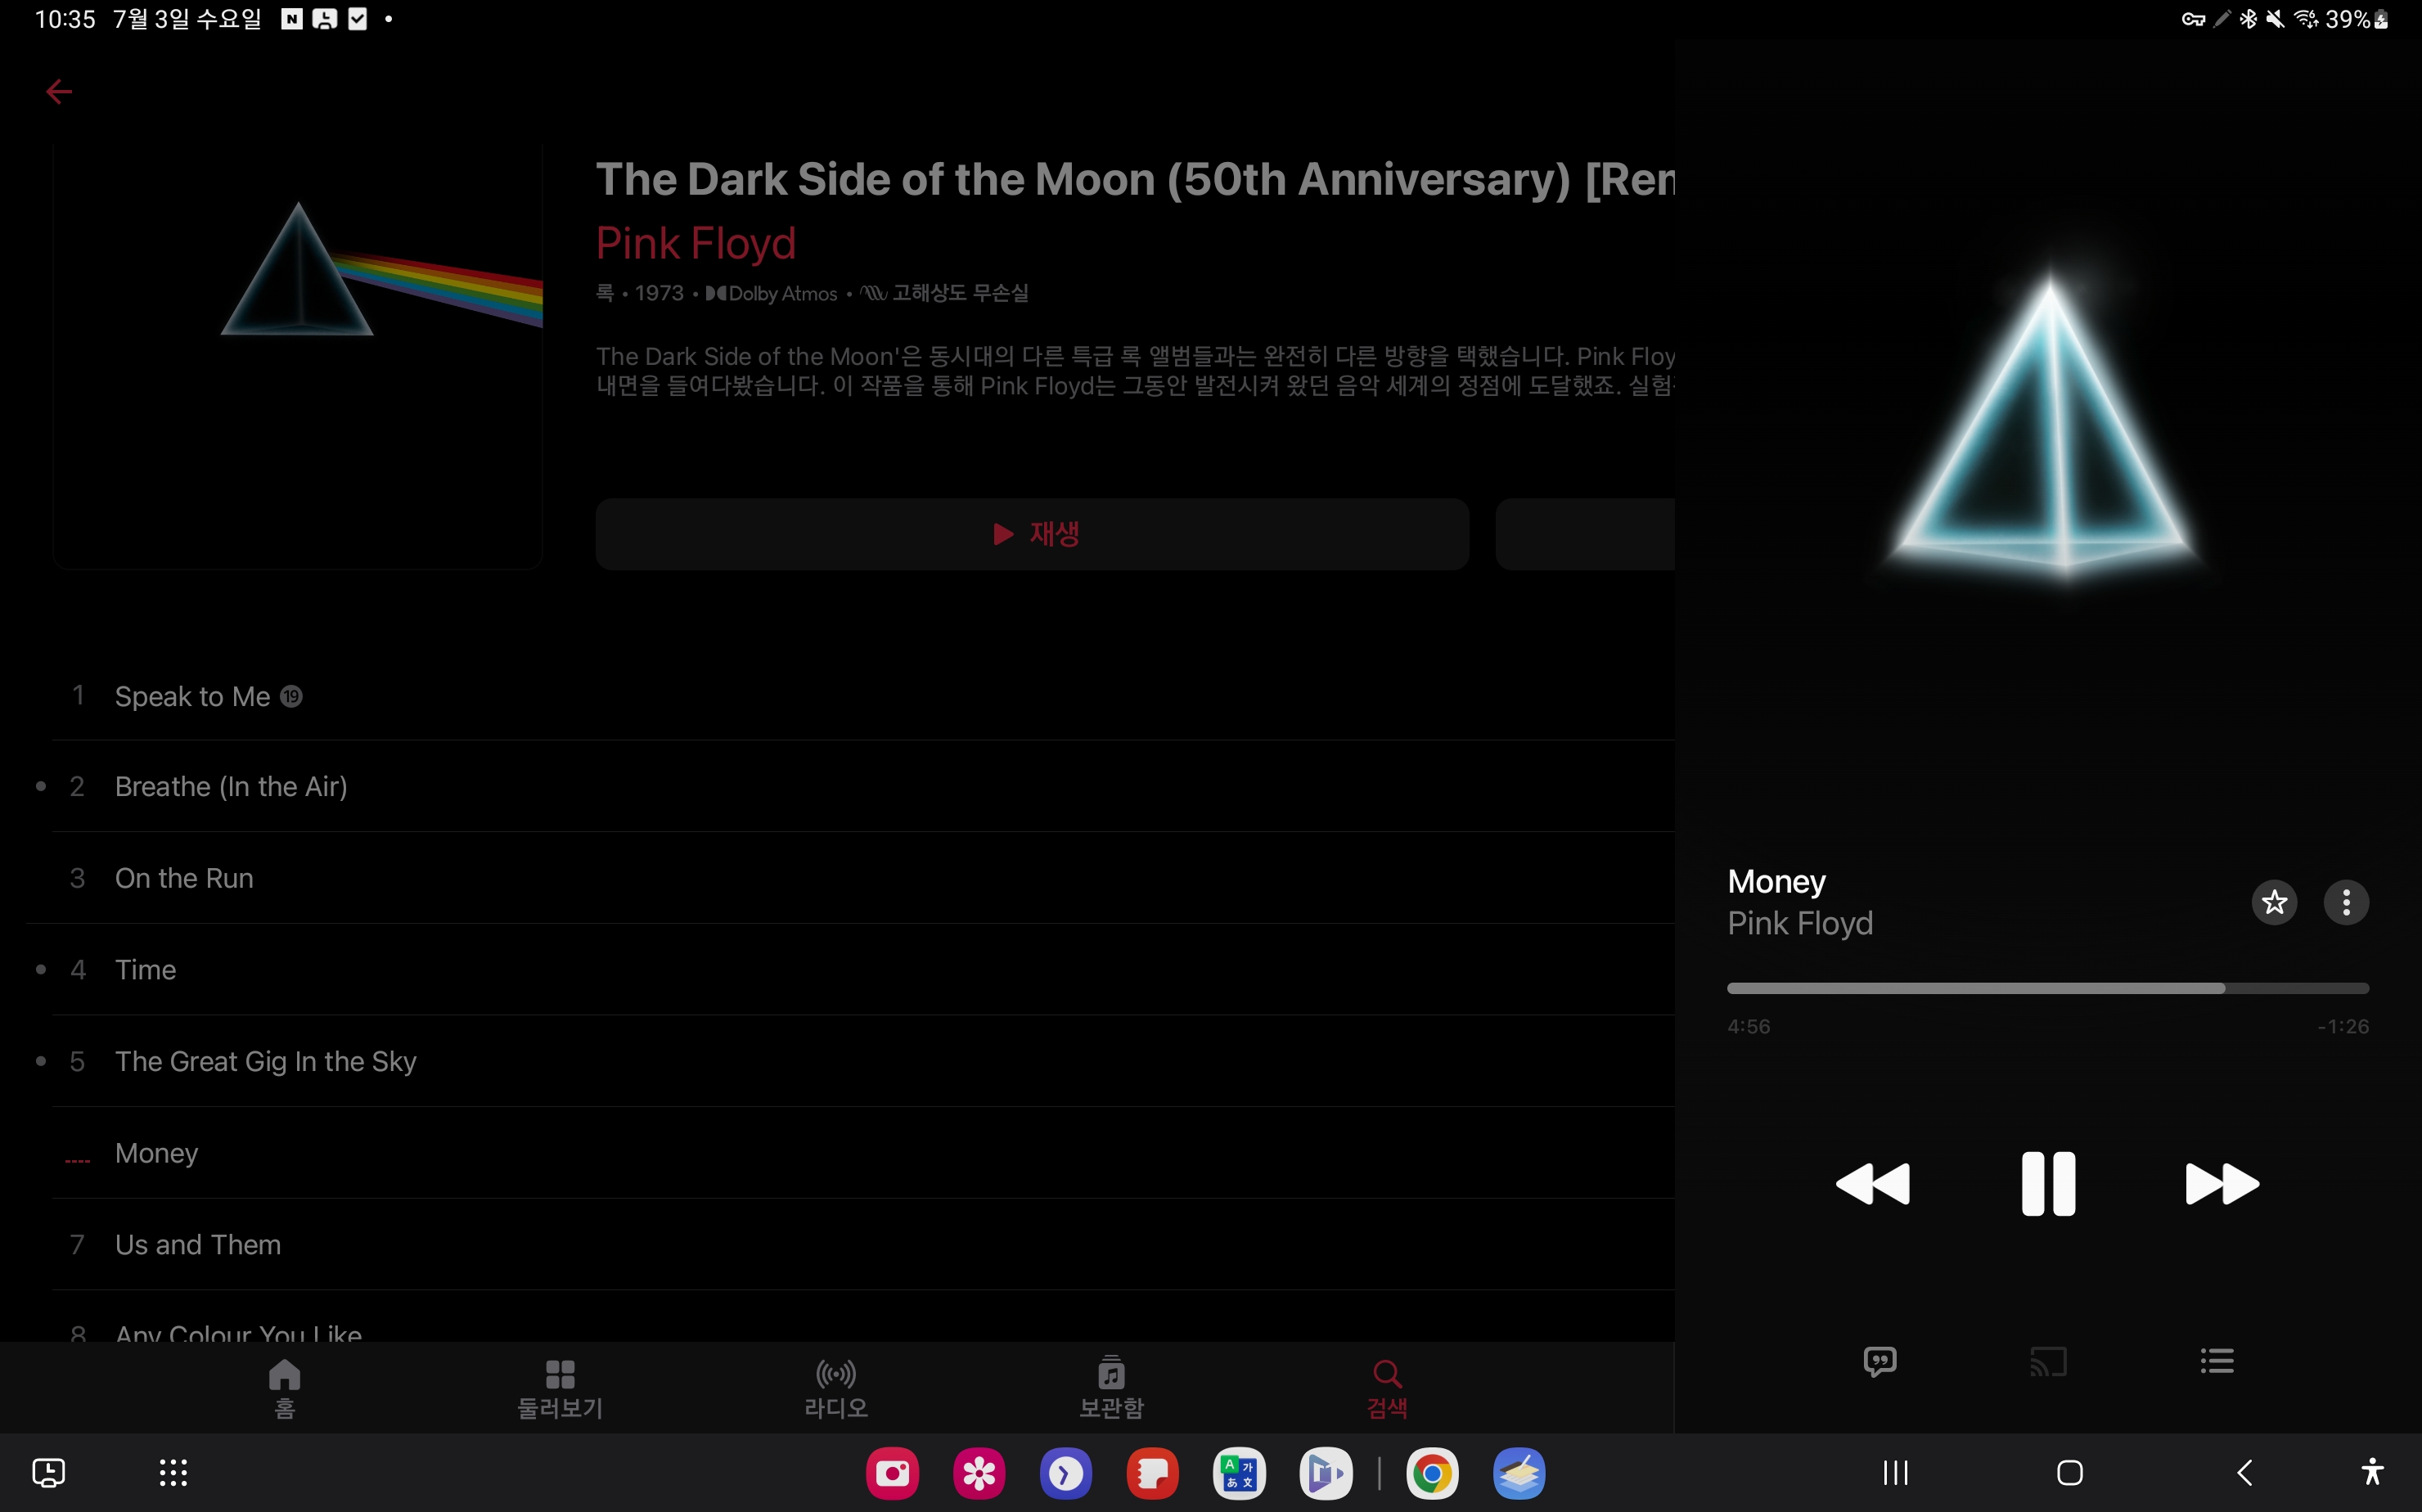The width and height of the screenshot is (2422, 1512).
Task: Tap the recents navigation button
Action: [x=1895, y=1472]
